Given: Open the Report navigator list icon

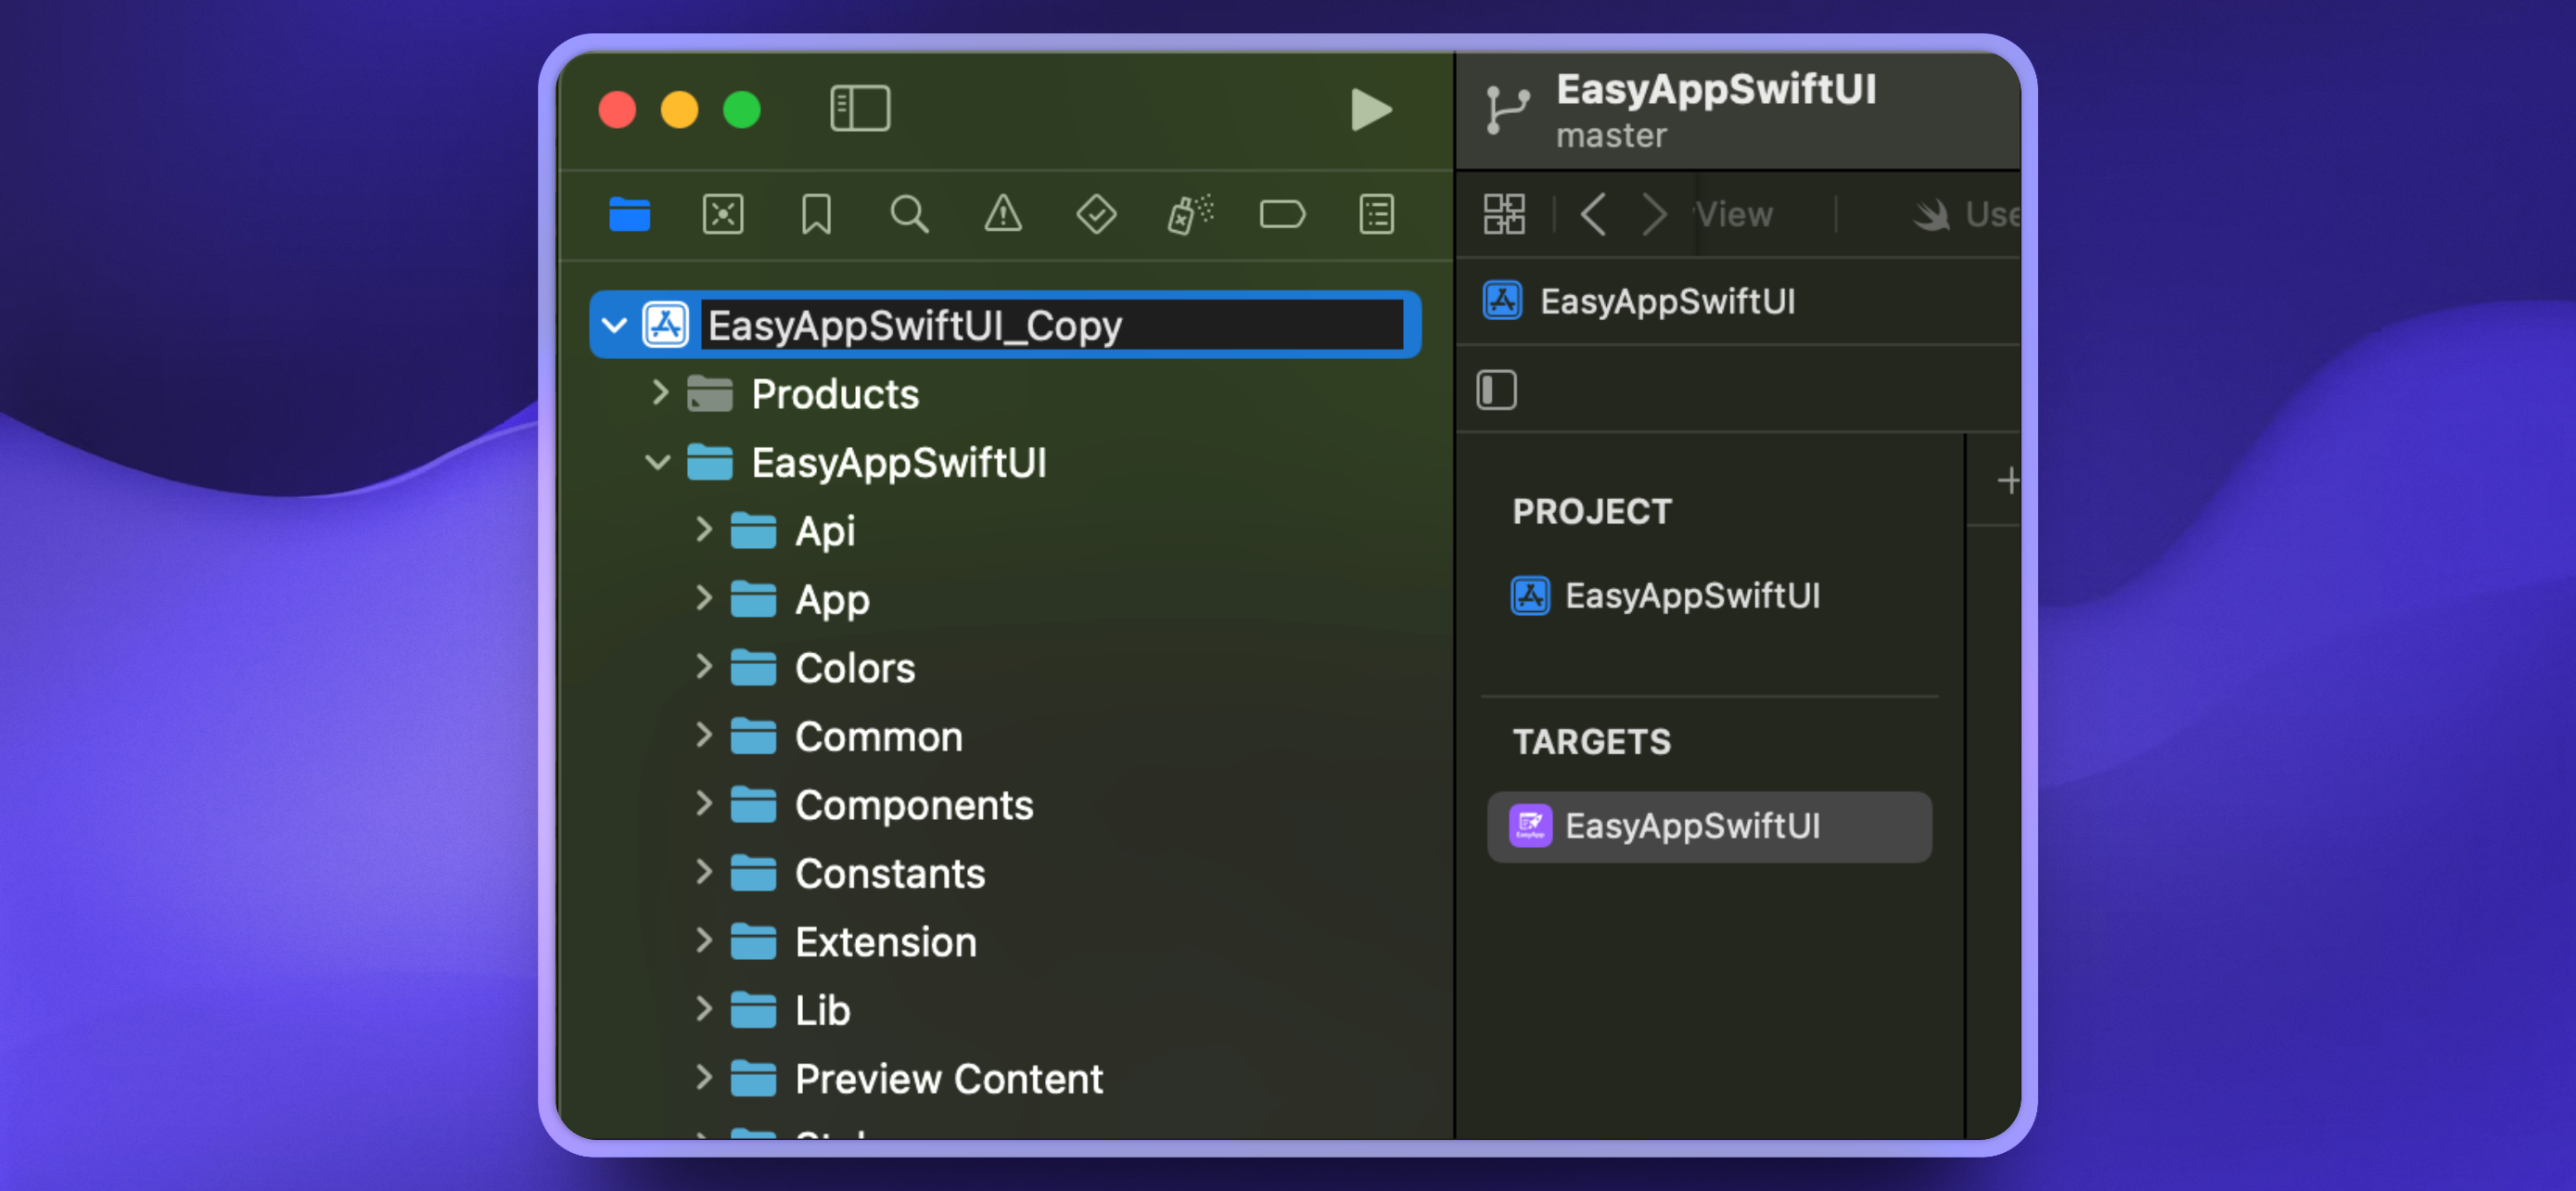Looking at the screenshot, I should point(1376,214).
